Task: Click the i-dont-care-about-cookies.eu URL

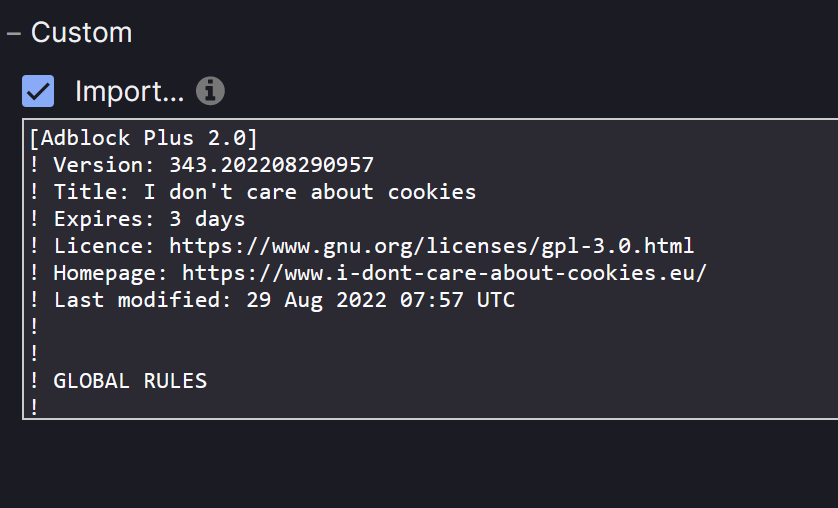Action: pos(444,273)
